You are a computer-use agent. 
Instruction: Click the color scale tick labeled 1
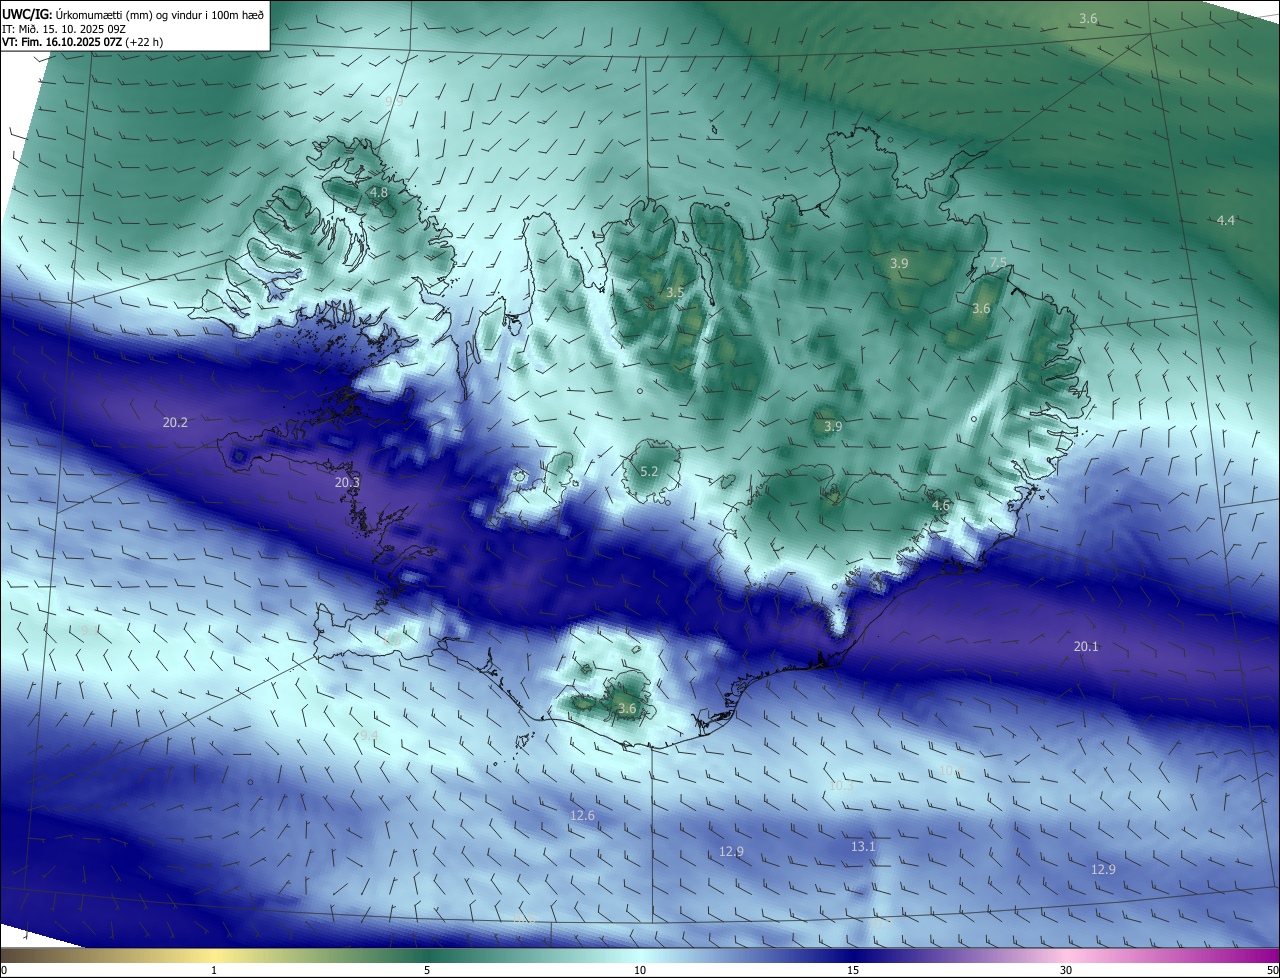pyautogui.click(x=214, y=970)
